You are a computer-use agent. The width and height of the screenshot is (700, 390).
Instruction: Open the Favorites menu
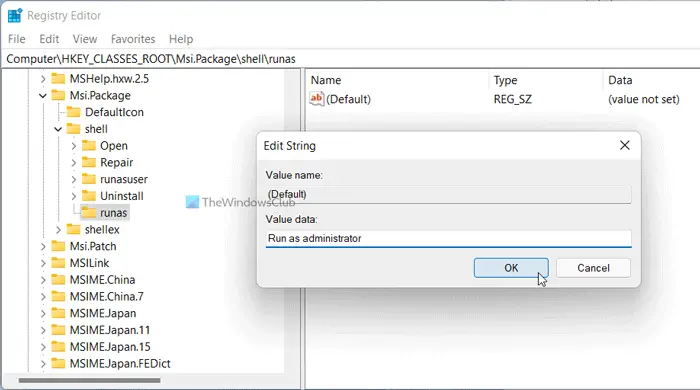[x=133, y=39]
